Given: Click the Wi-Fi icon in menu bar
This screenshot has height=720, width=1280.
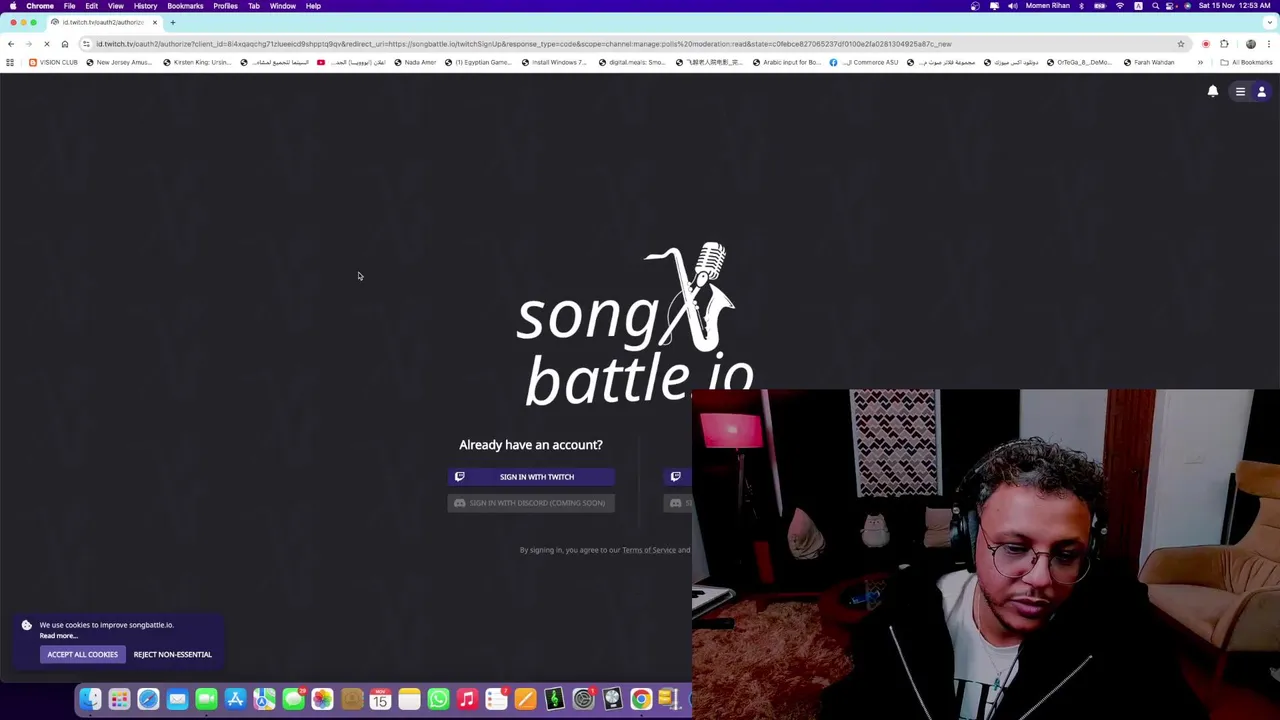Looking at the screenshot, I should click(x=1119, y=6).
